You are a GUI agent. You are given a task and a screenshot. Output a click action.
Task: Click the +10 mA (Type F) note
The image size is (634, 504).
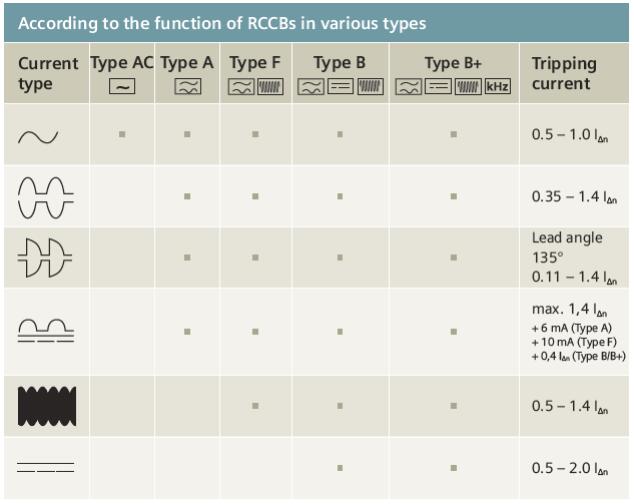point(573,343)
